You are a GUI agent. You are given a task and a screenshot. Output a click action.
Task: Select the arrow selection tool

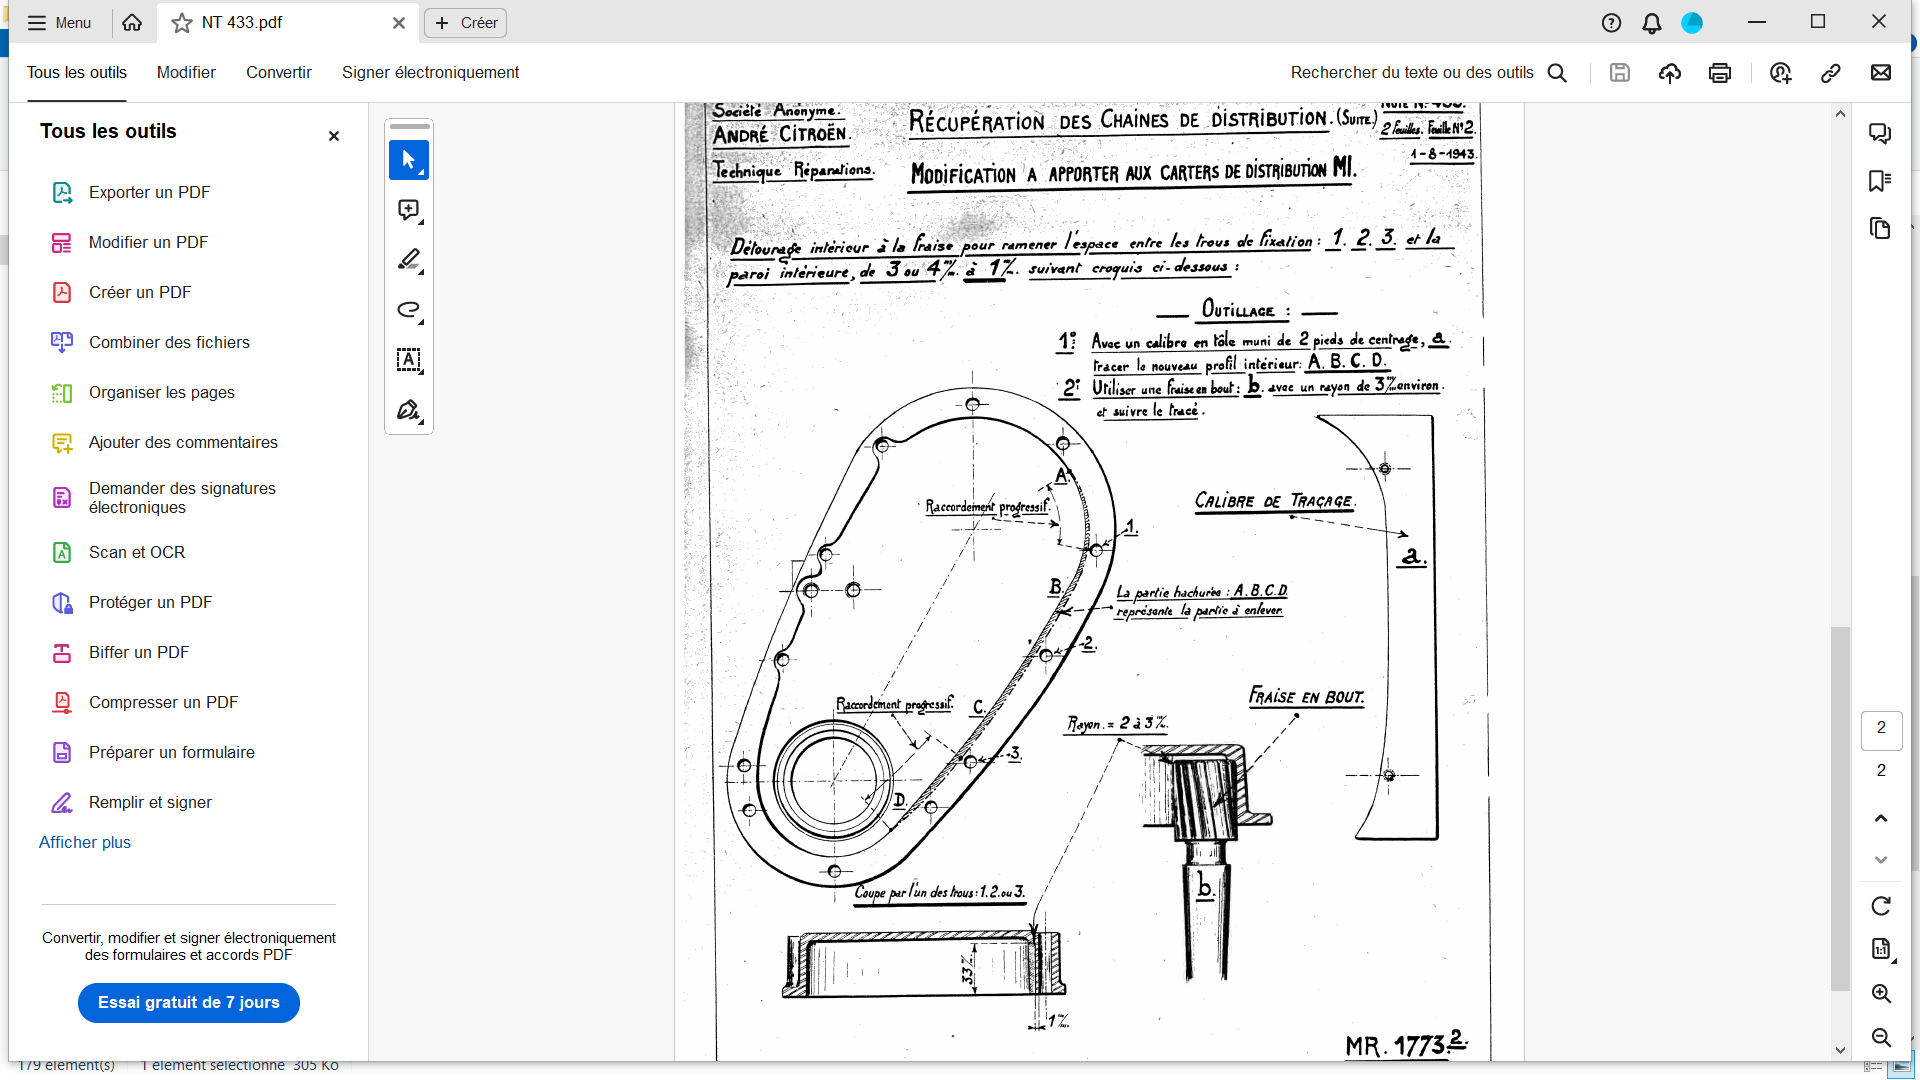408,160
